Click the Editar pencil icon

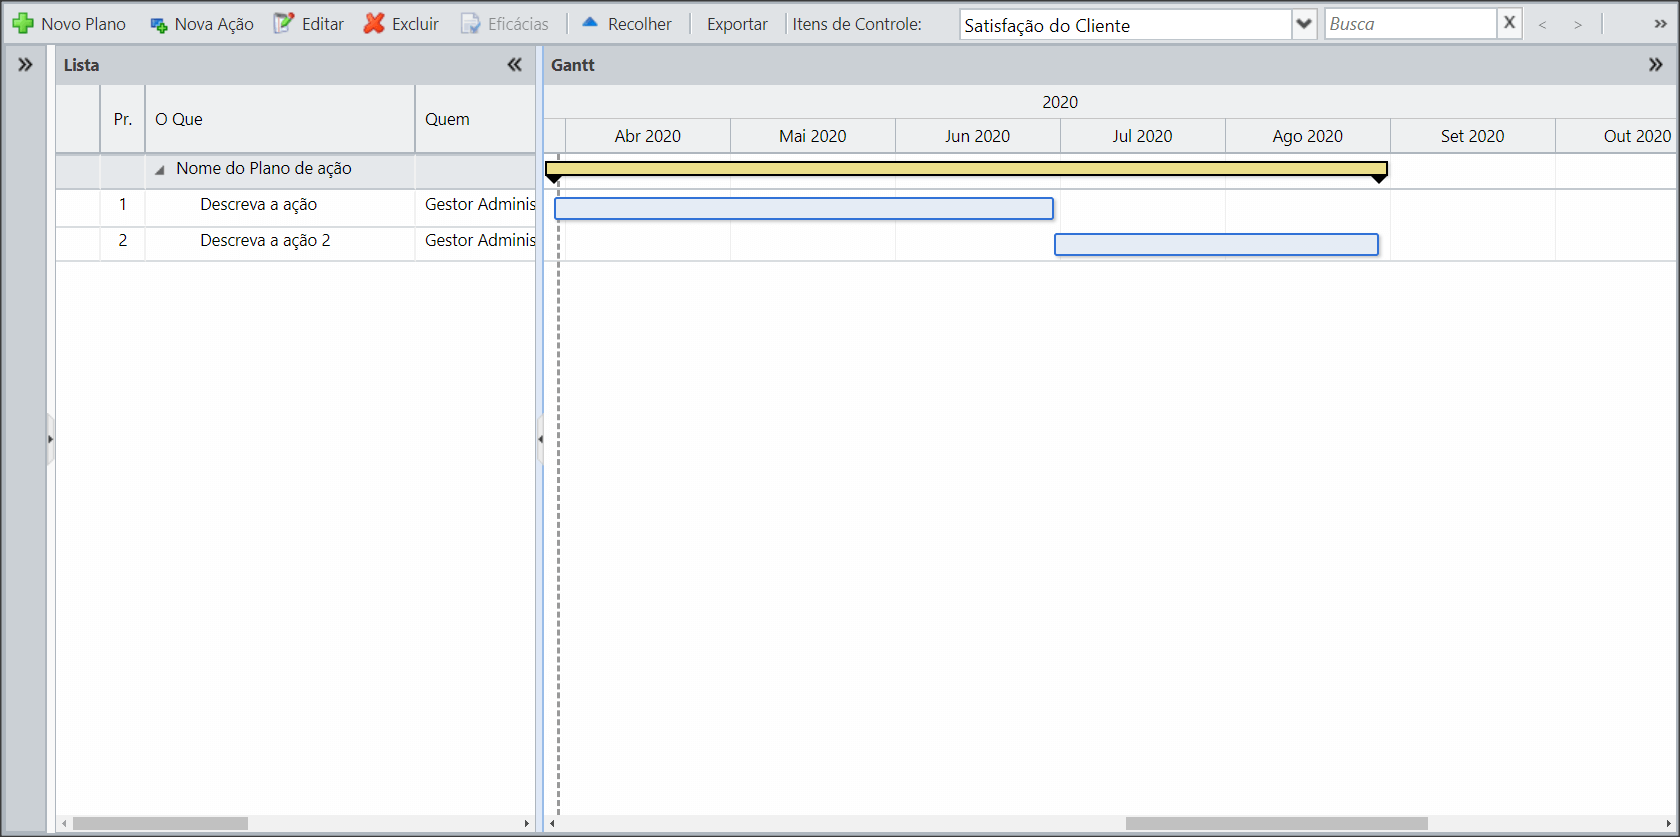tap(284, 23)
